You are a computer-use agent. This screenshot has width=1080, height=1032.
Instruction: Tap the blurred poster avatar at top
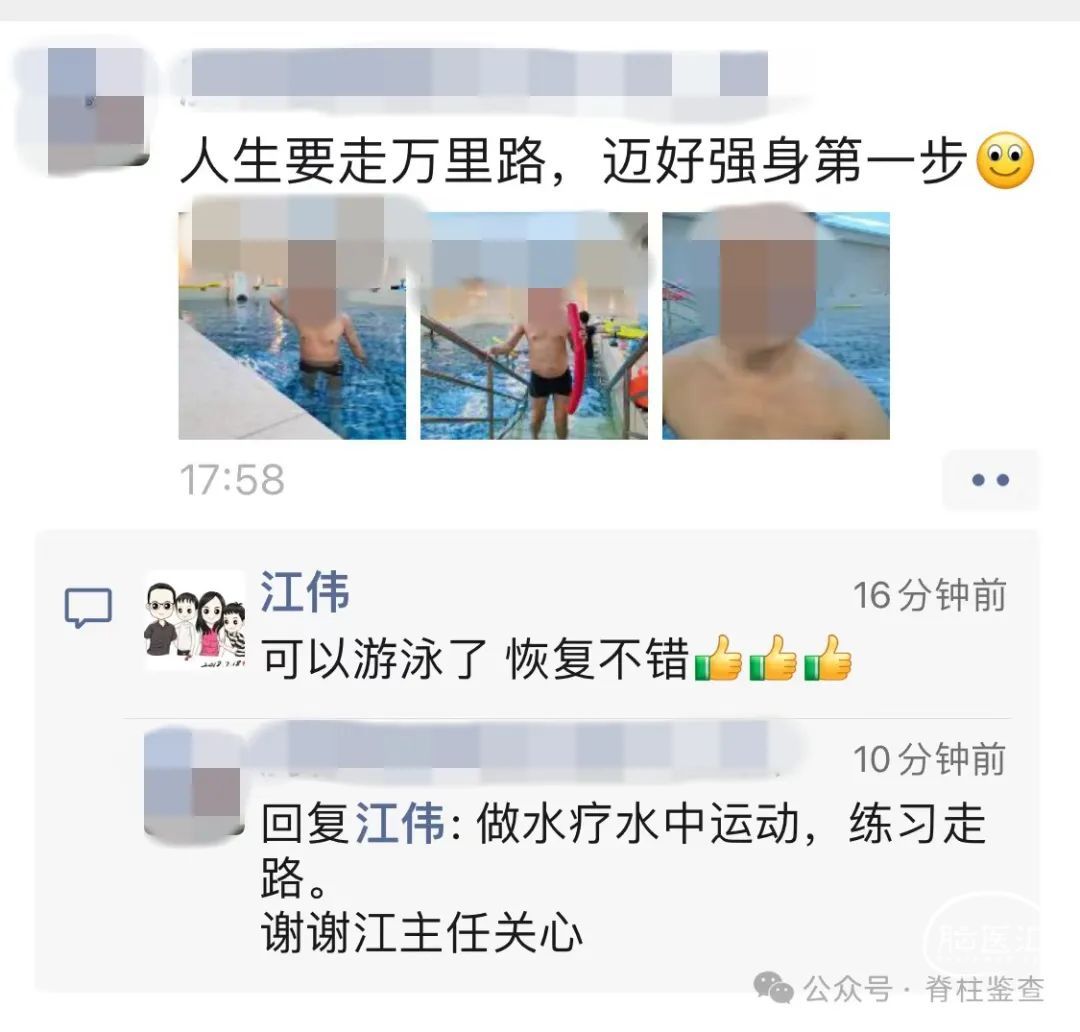96,110
